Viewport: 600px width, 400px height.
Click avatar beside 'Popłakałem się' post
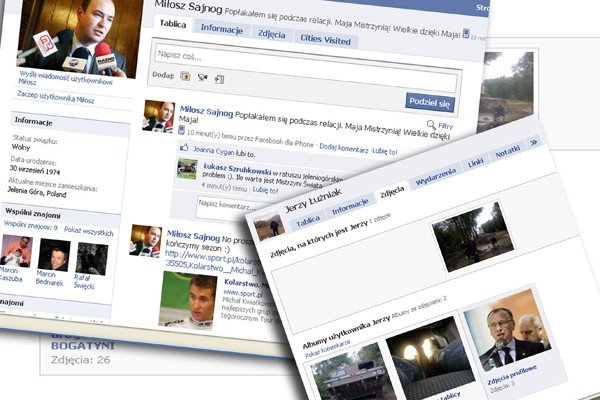coord(159,116)
